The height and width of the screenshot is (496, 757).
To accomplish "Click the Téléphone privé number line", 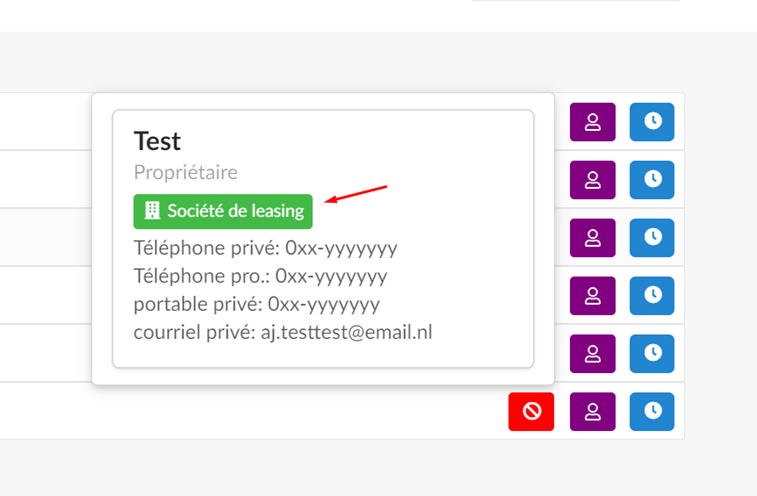I will coord(266,248).
